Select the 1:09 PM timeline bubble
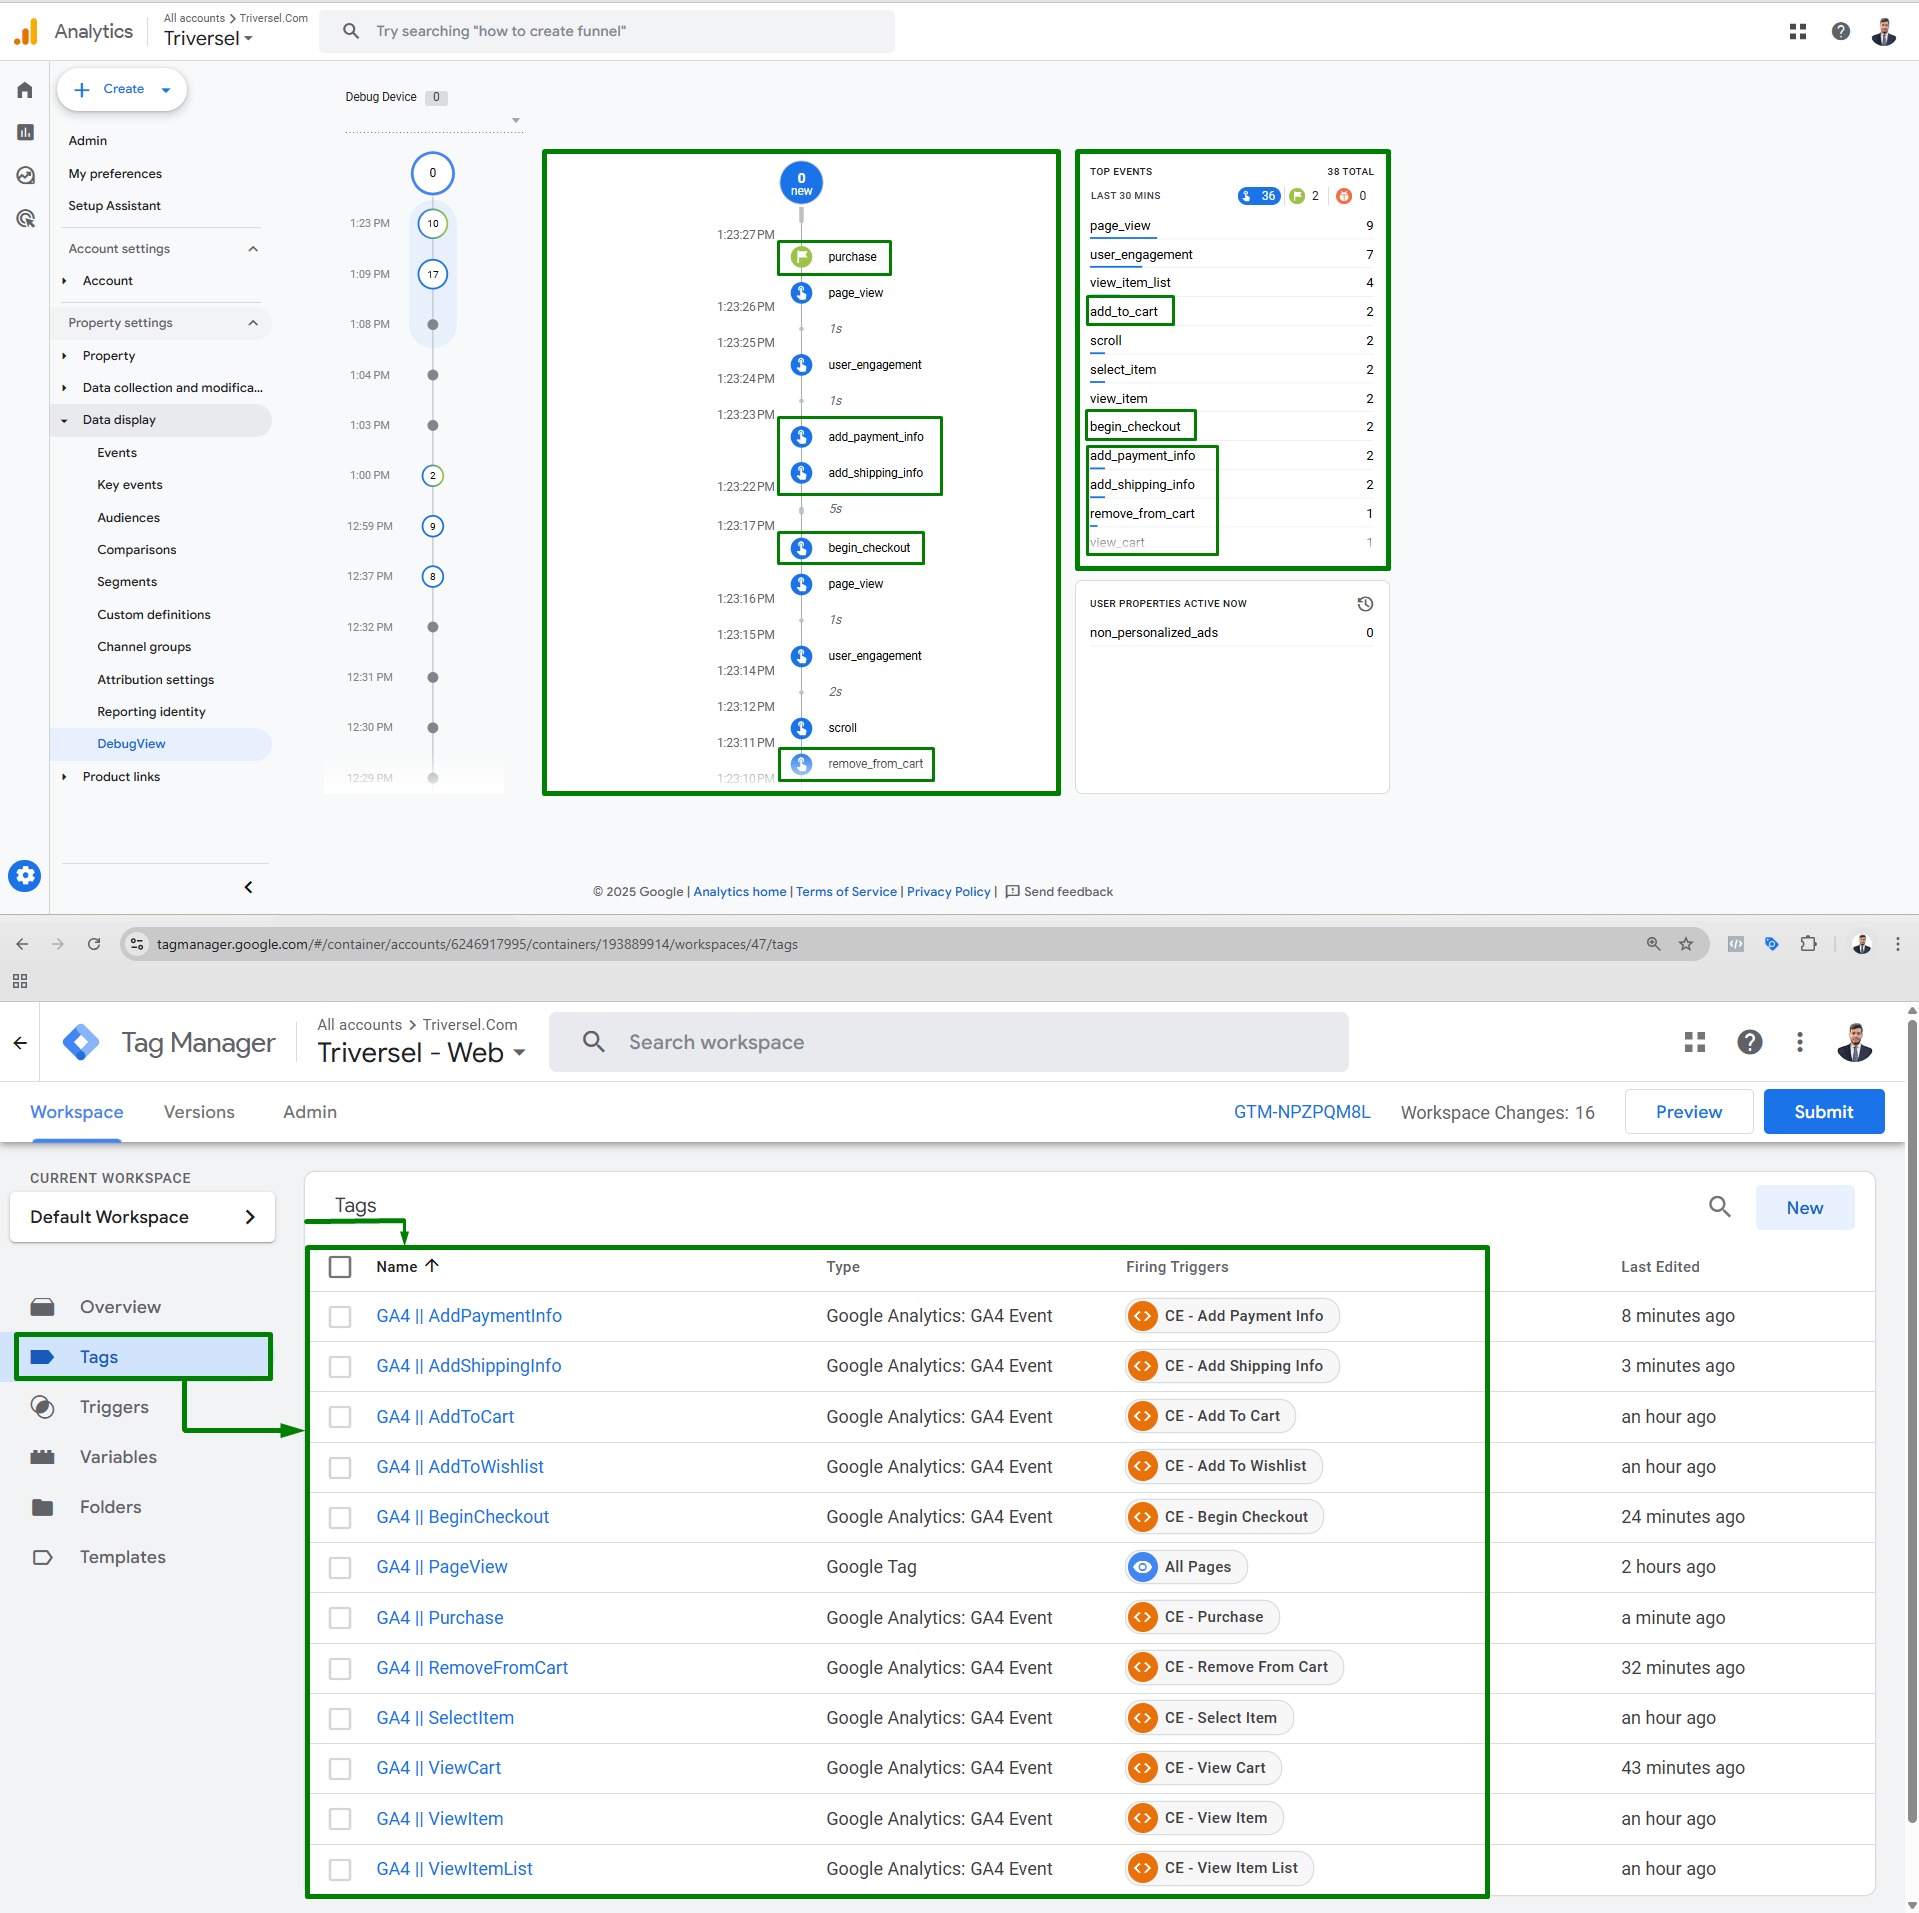1919x1913 pixels. [x=432, y=274]
